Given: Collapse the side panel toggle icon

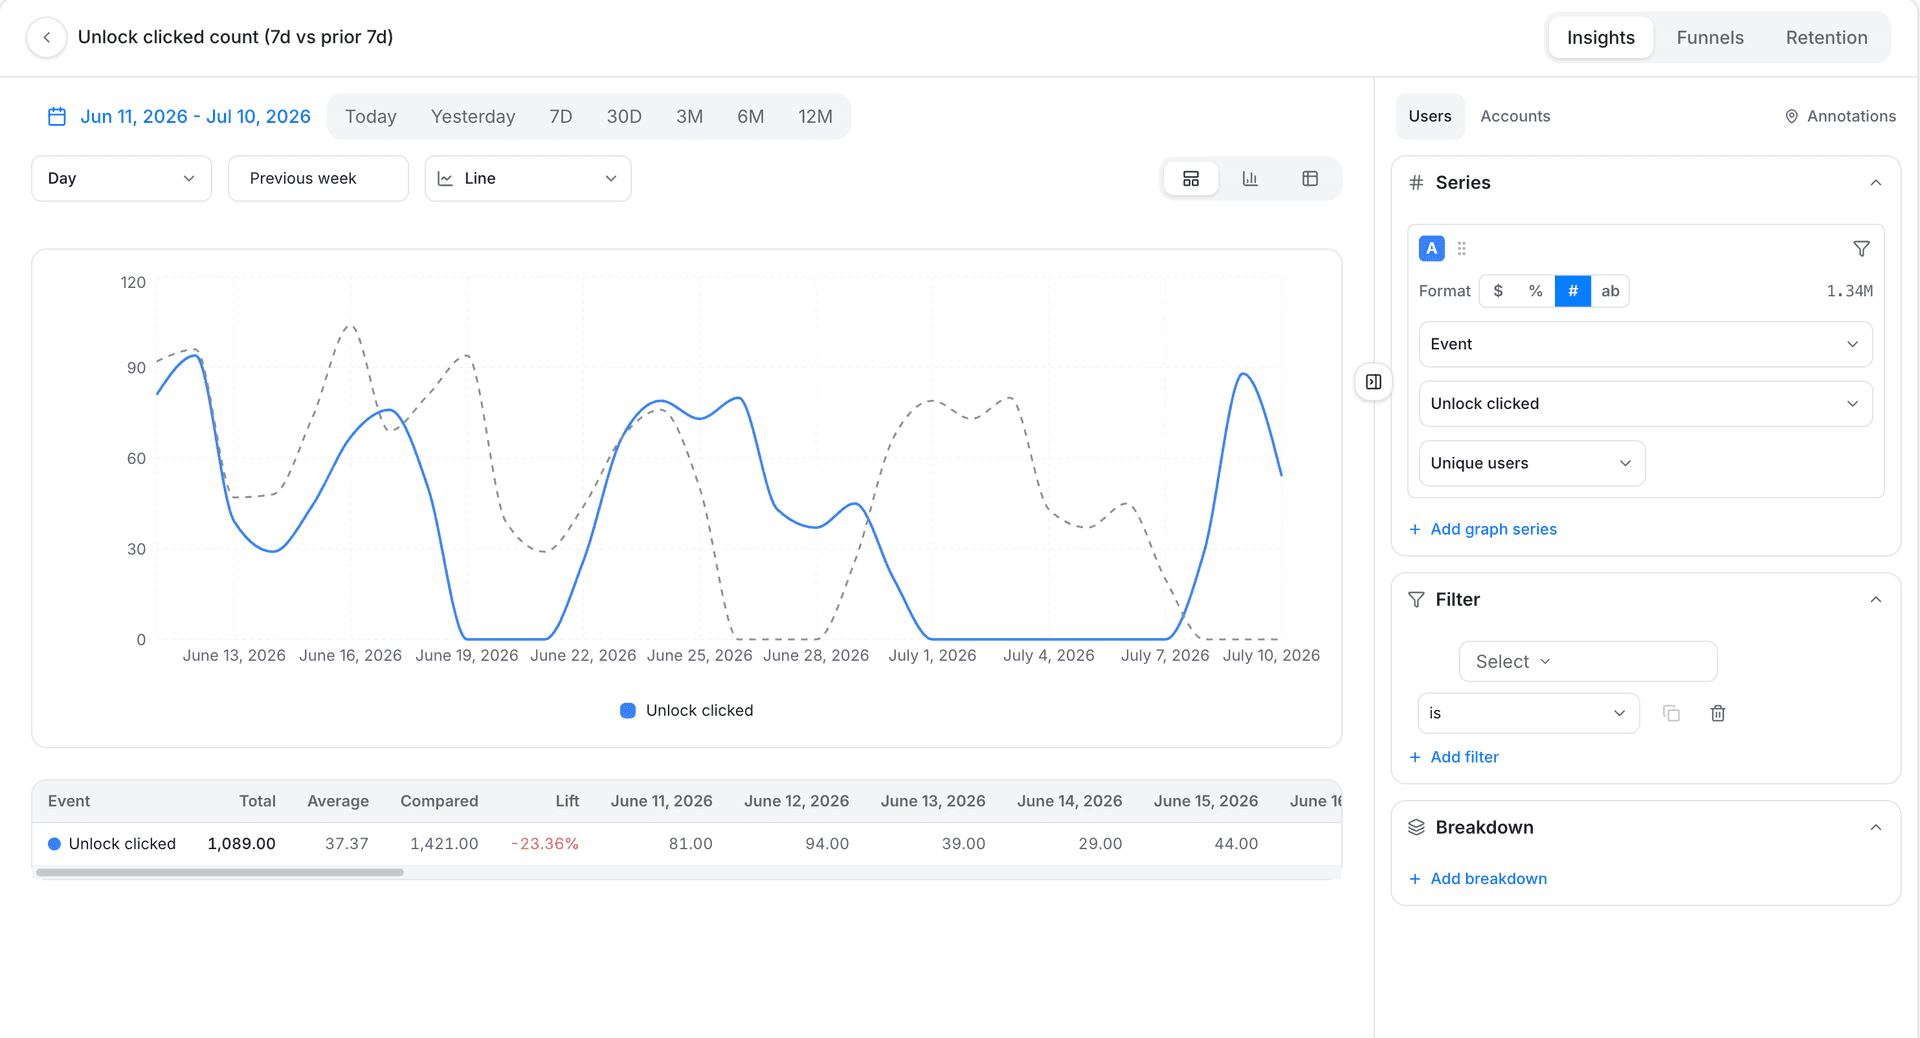Looking at the screenshot, I should tap(1374, 382).
